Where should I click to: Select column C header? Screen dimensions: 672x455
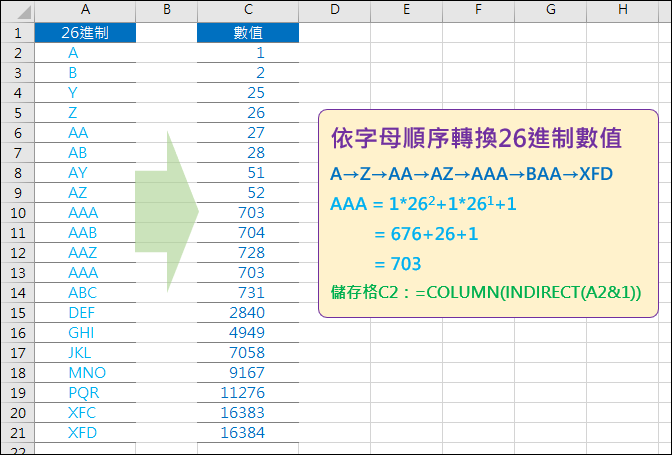248,11
